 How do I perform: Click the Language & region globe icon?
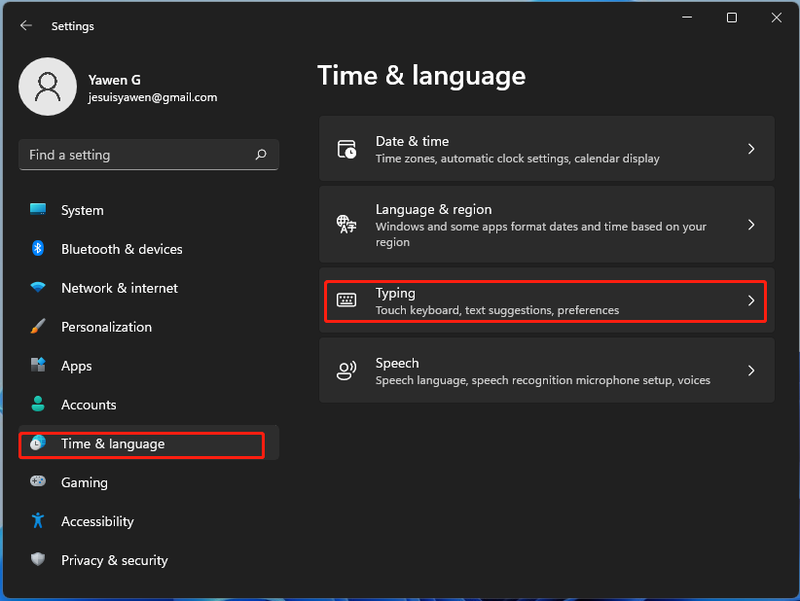click(x=346, y=224)
